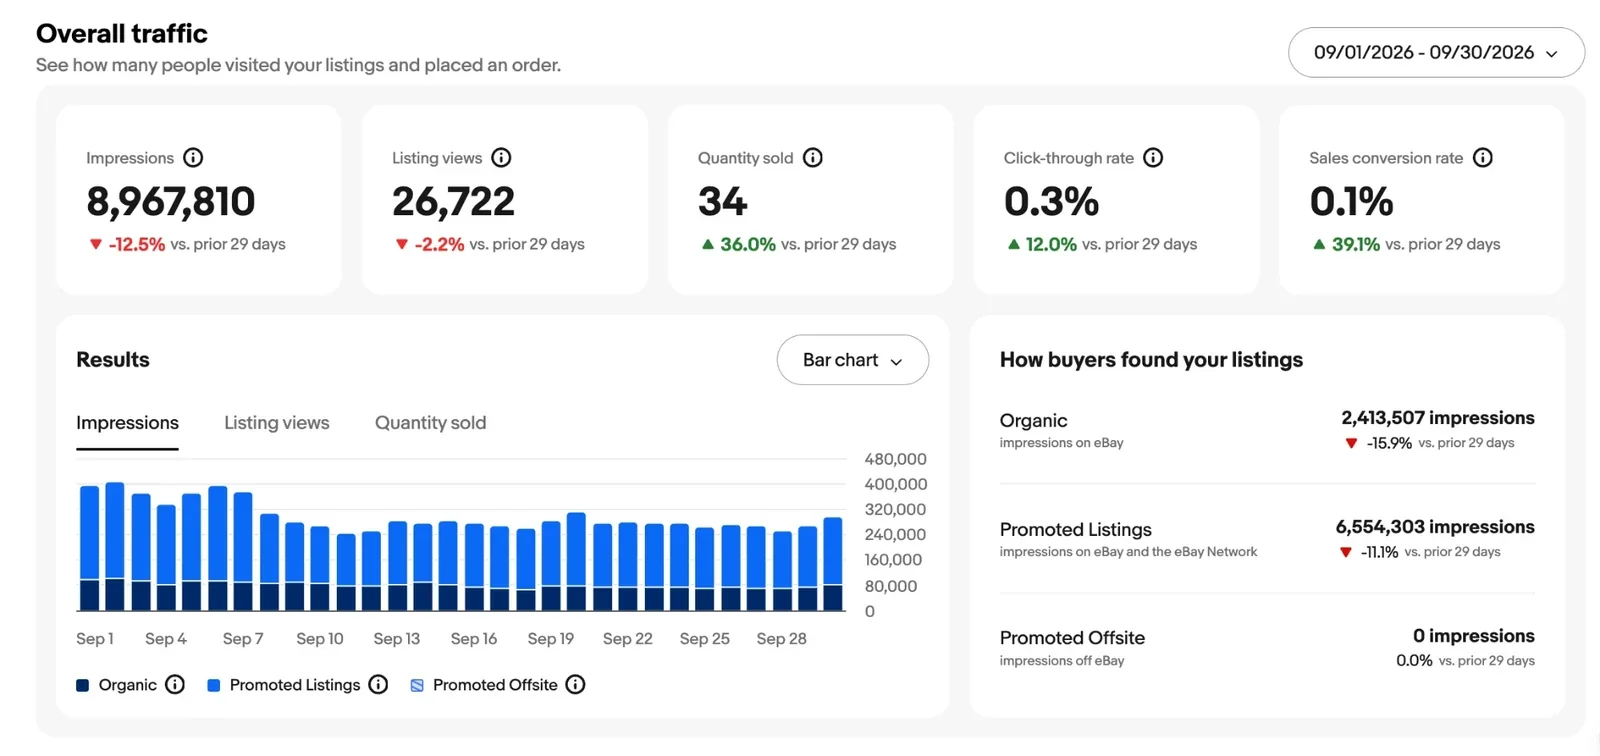Click the Listing views info icon
The width and height of the screenshot is (1600, 756).
coord(501,158)
